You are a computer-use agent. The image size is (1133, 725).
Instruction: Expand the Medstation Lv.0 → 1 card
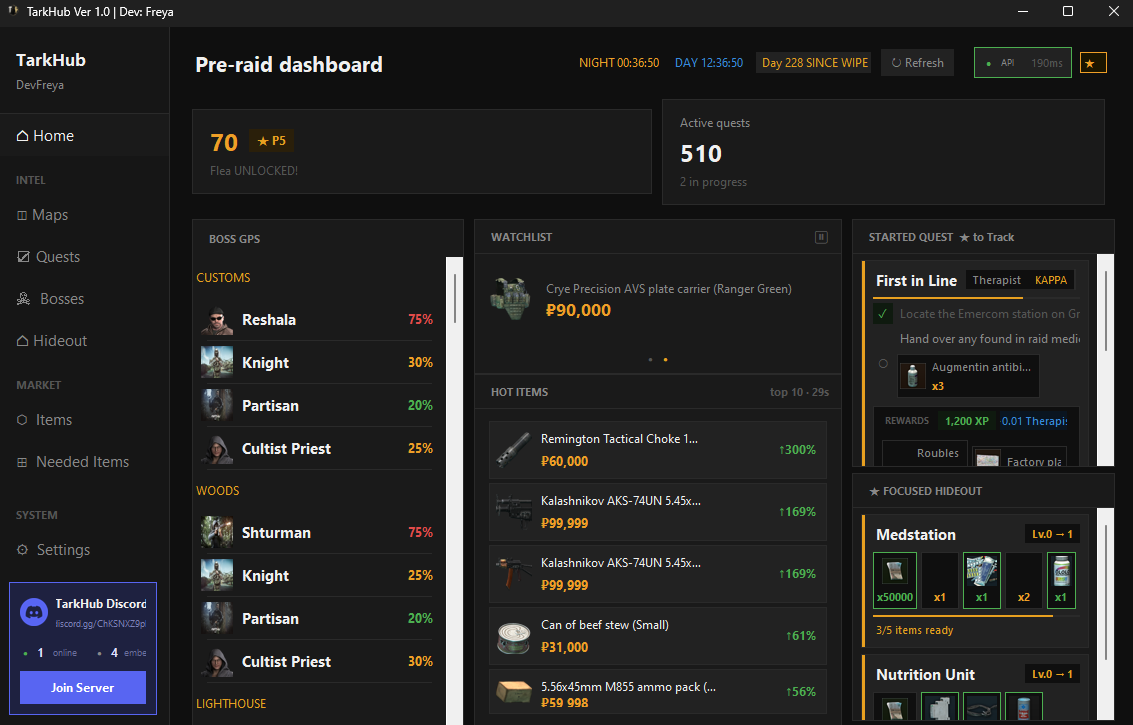pos(1052,534)
